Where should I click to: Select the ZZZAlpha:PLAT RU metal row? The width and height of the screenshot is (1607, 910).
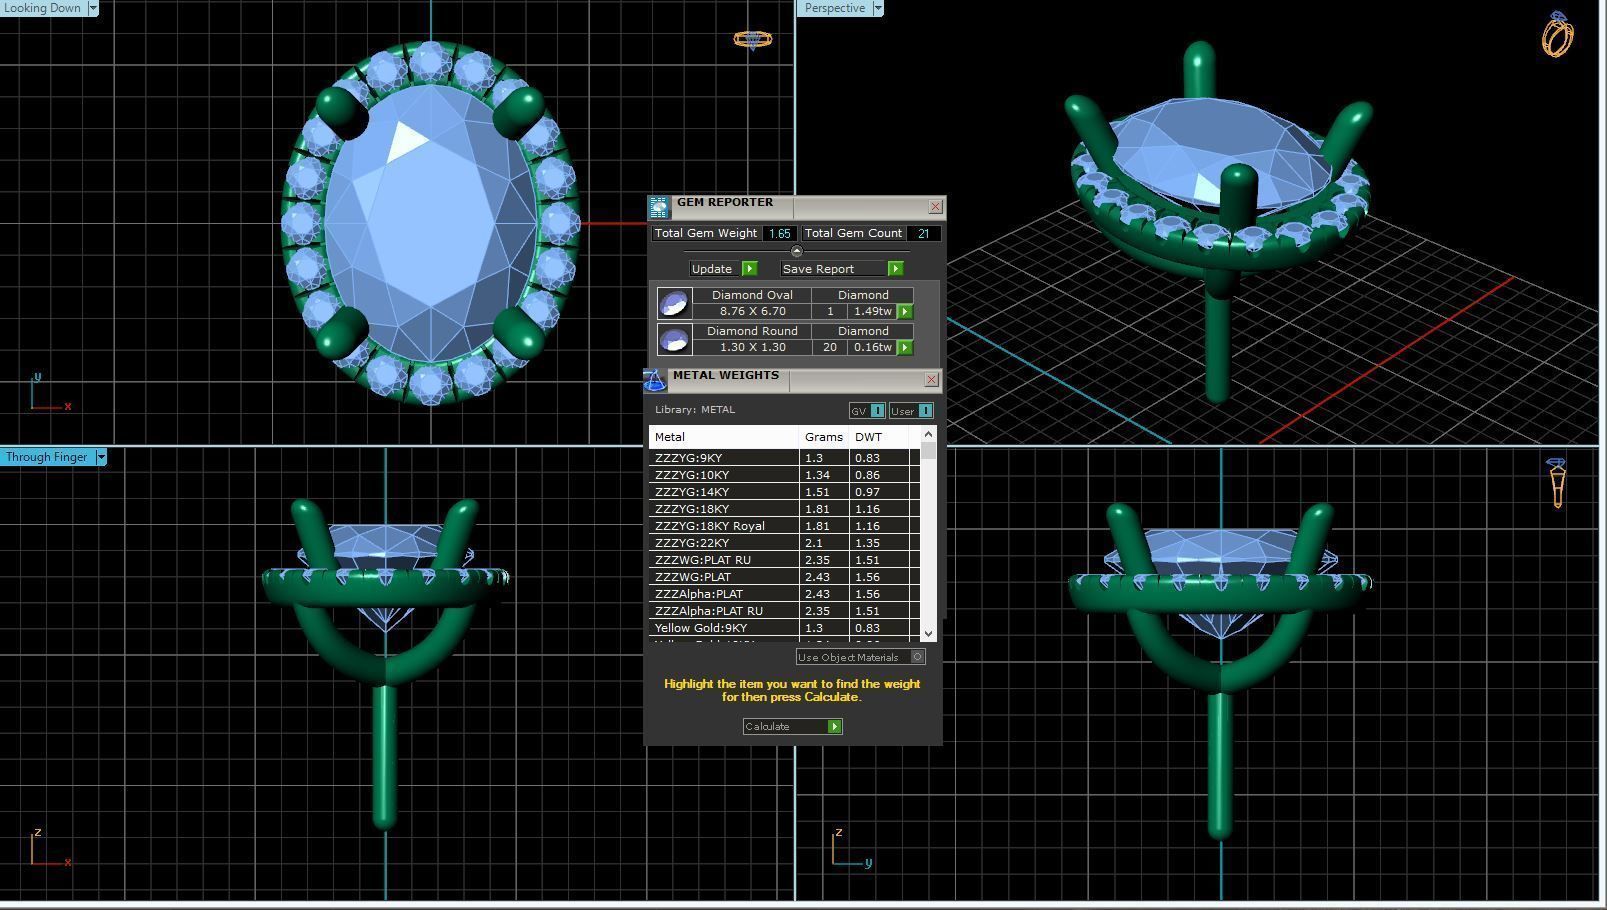coord(784,611)
